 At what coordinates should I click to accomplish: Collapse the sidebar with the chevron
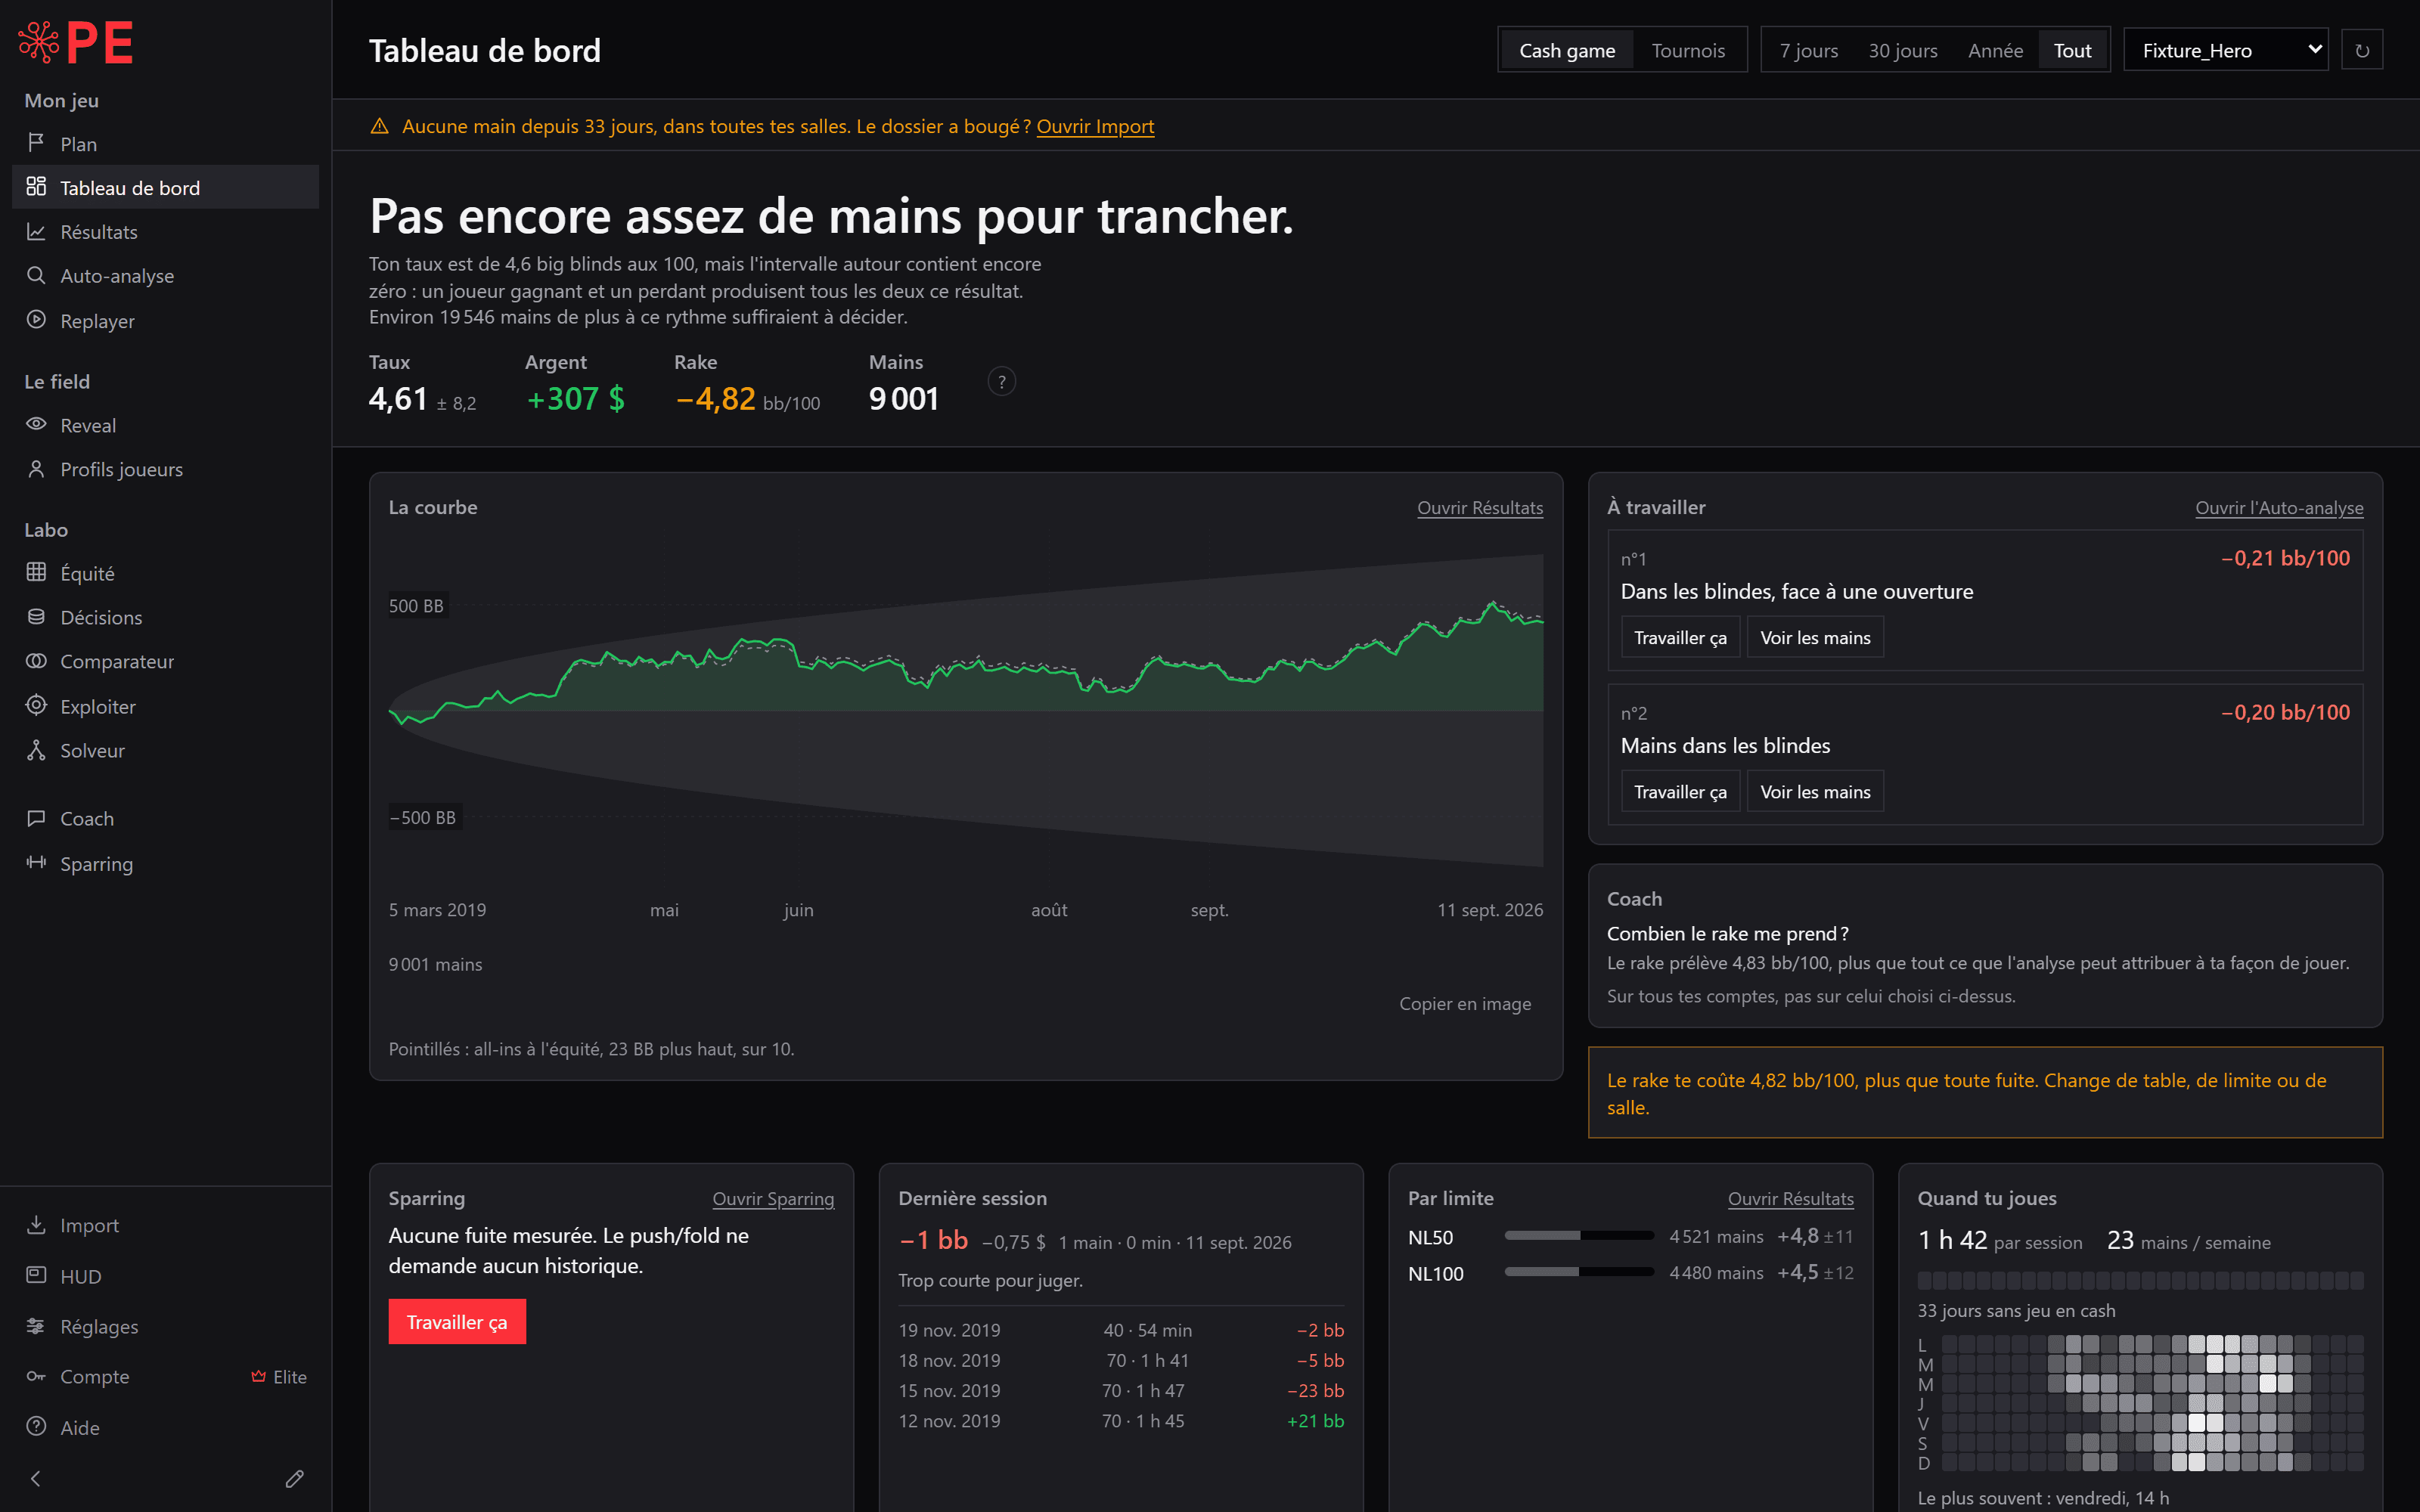(x=36, y=1478)
